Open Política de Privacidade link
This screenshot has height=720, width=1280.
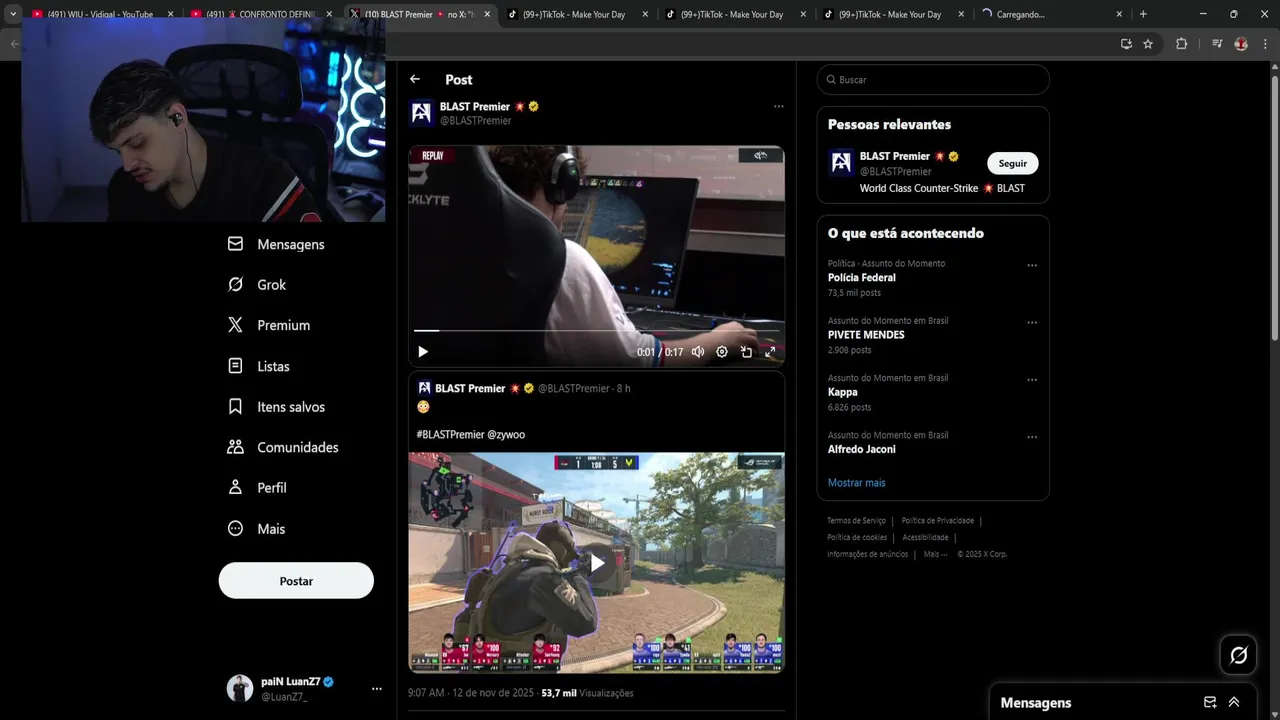coord(937,521)
